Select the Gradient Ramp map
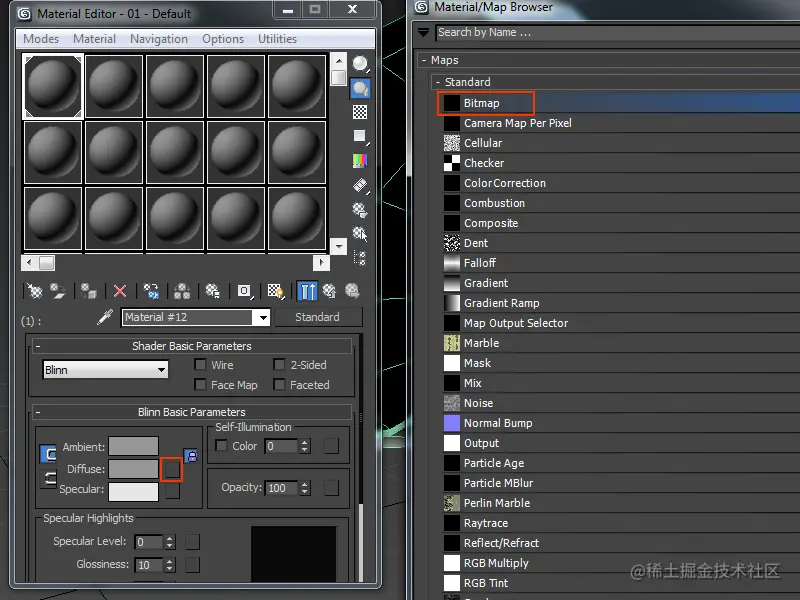The image size is (800, 600). click(621, 303)
